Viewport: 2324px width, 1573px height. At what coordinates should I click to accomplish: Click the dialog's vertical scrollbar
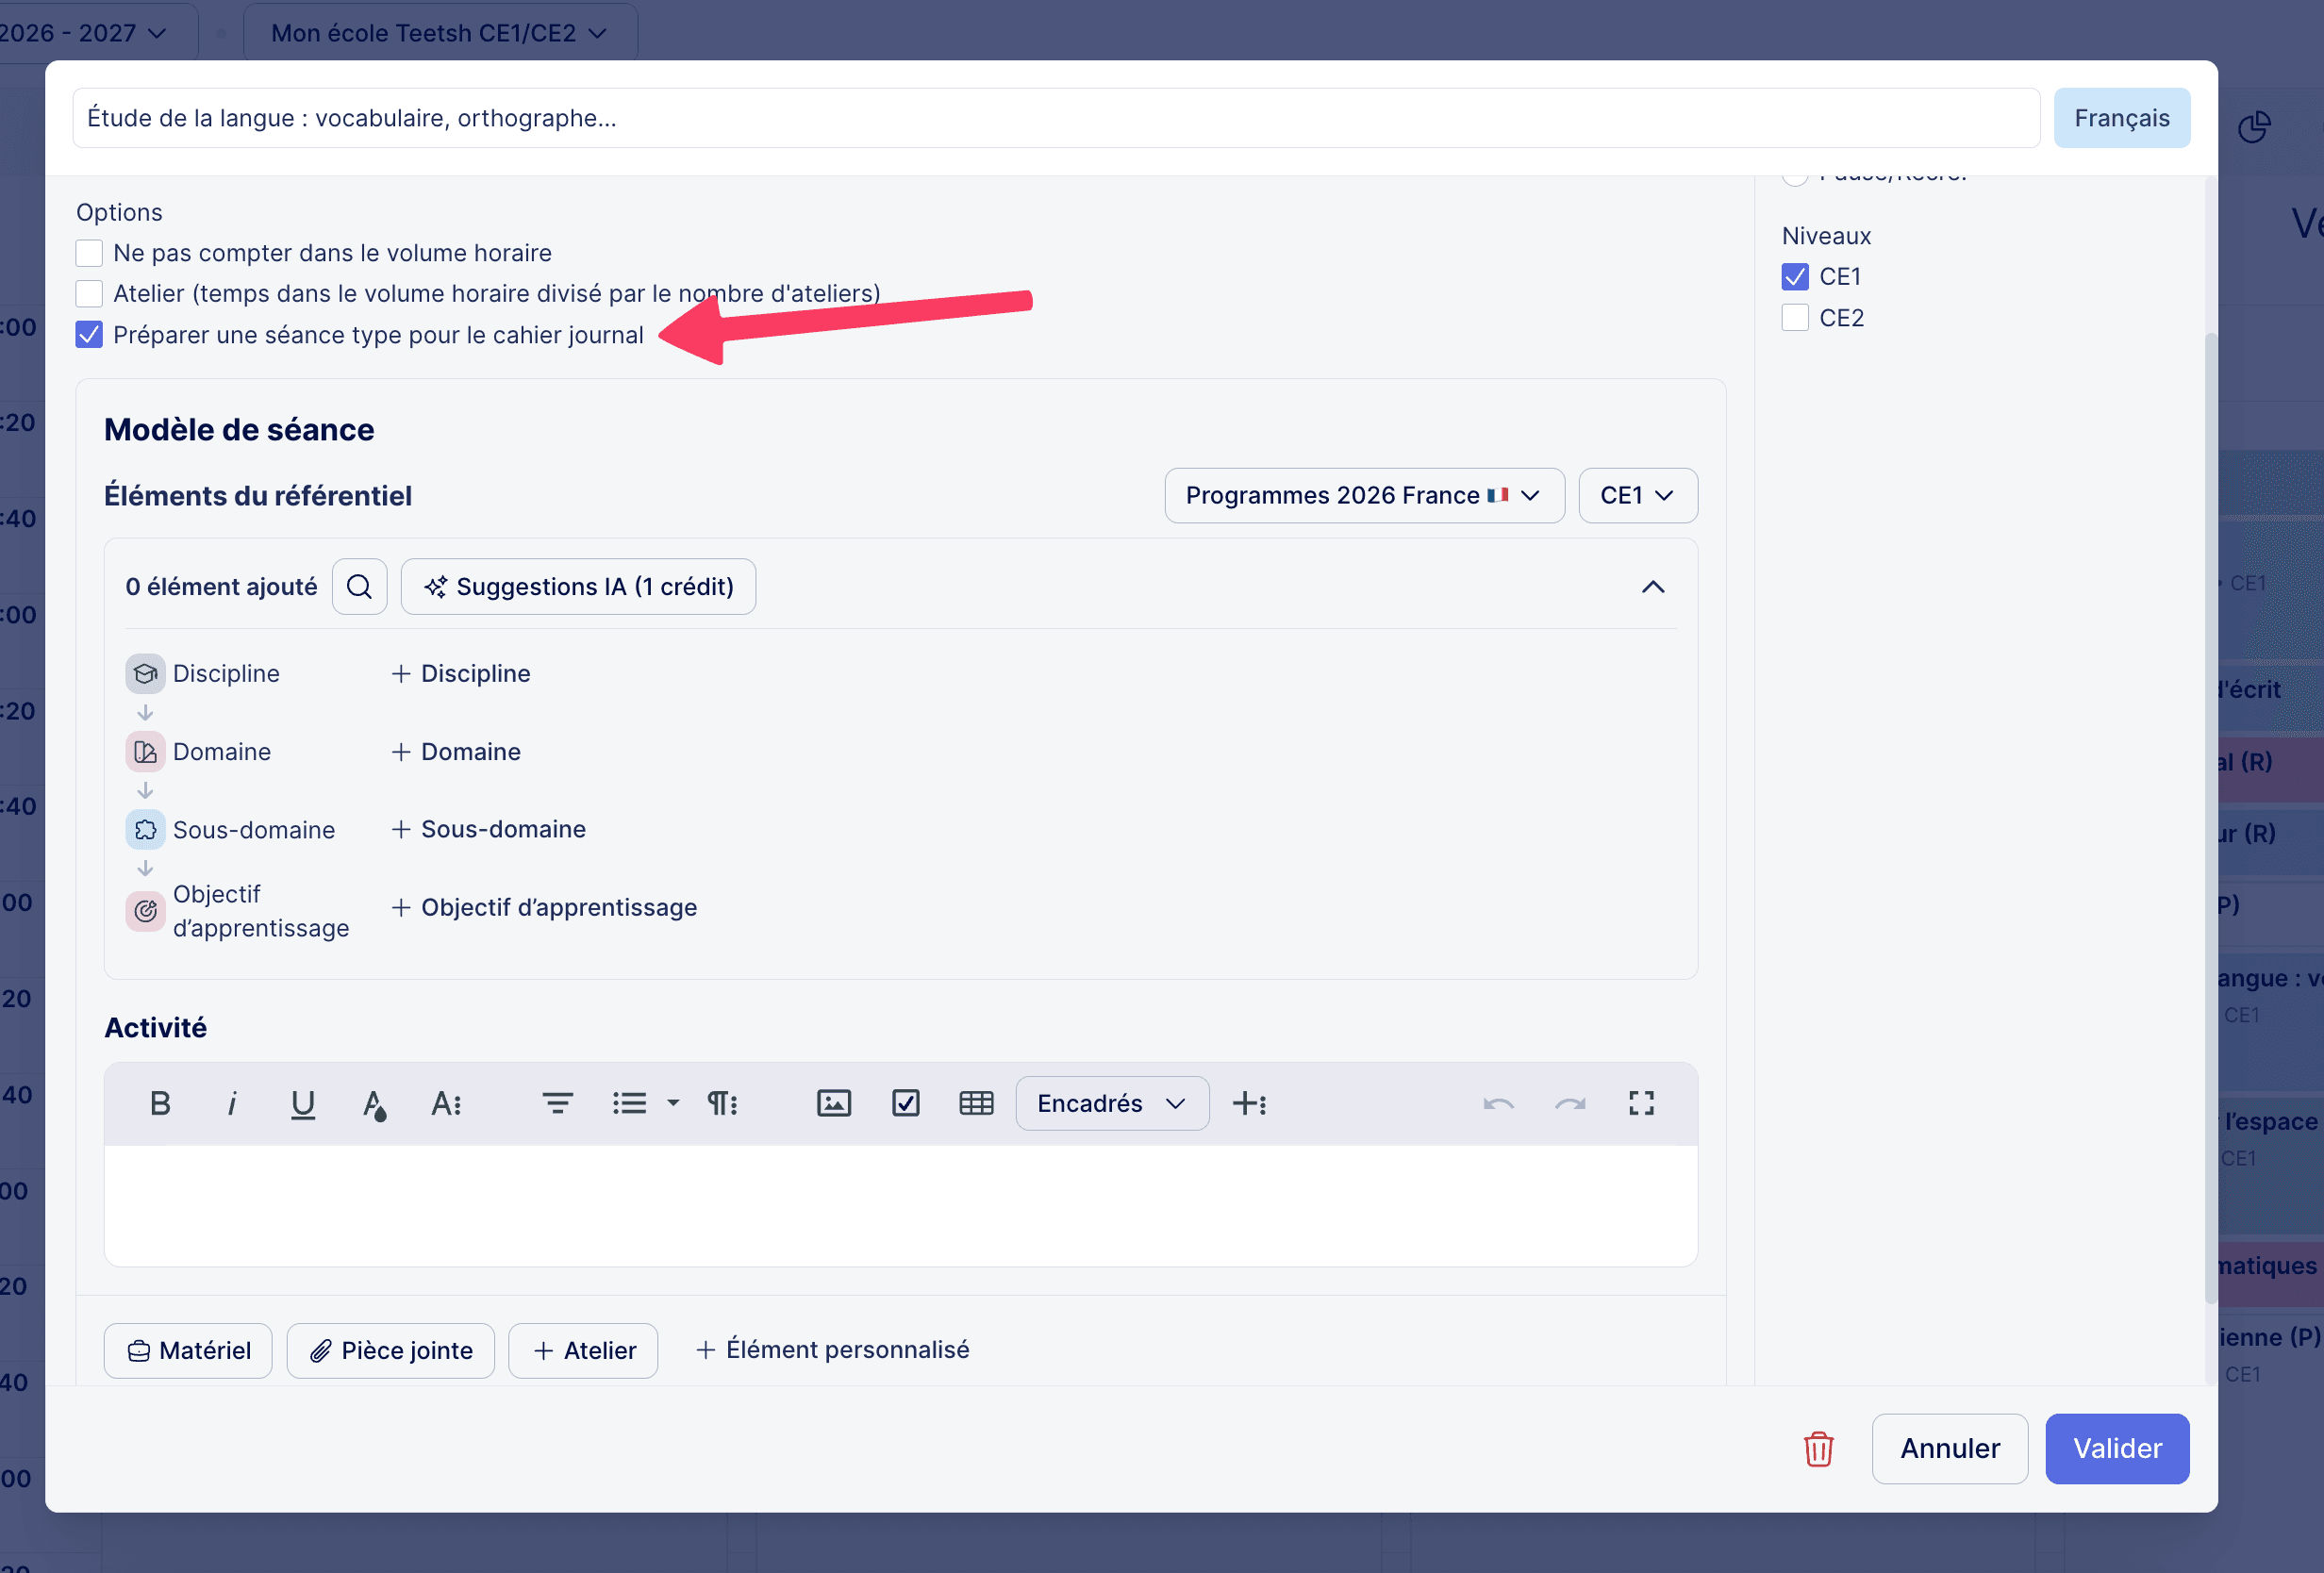2210,818
